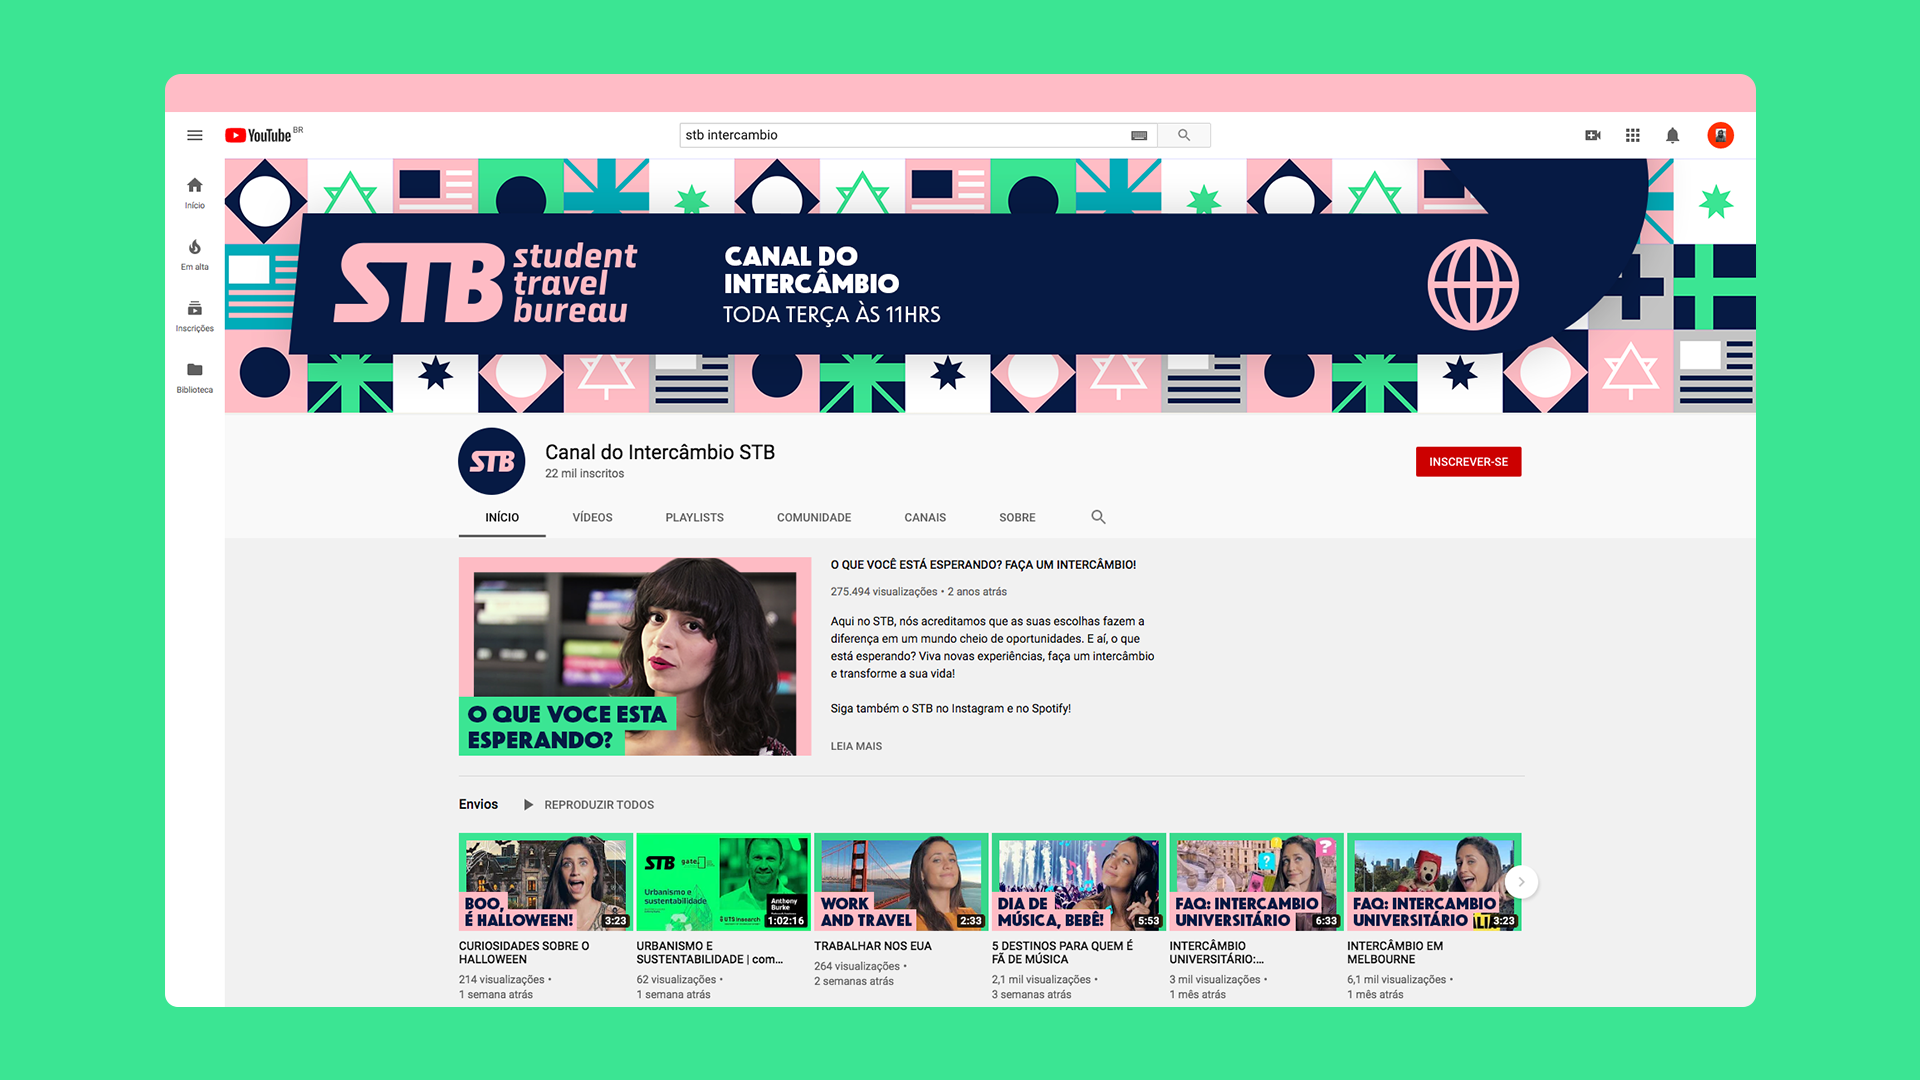Play the featured video thumbnail
This screenshot has width=1920, height=1080.
pos(635,657)
